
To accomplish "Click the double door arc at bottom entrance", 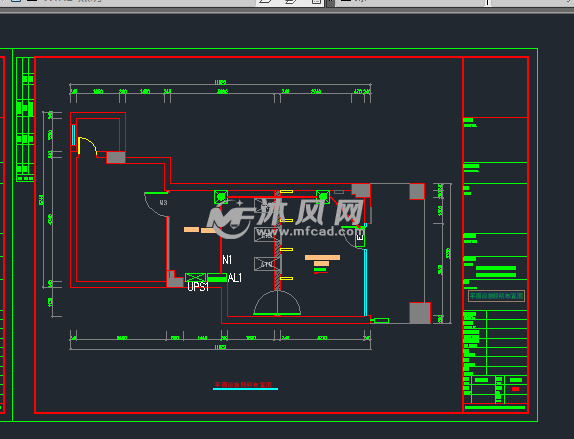I will point(277,302).
